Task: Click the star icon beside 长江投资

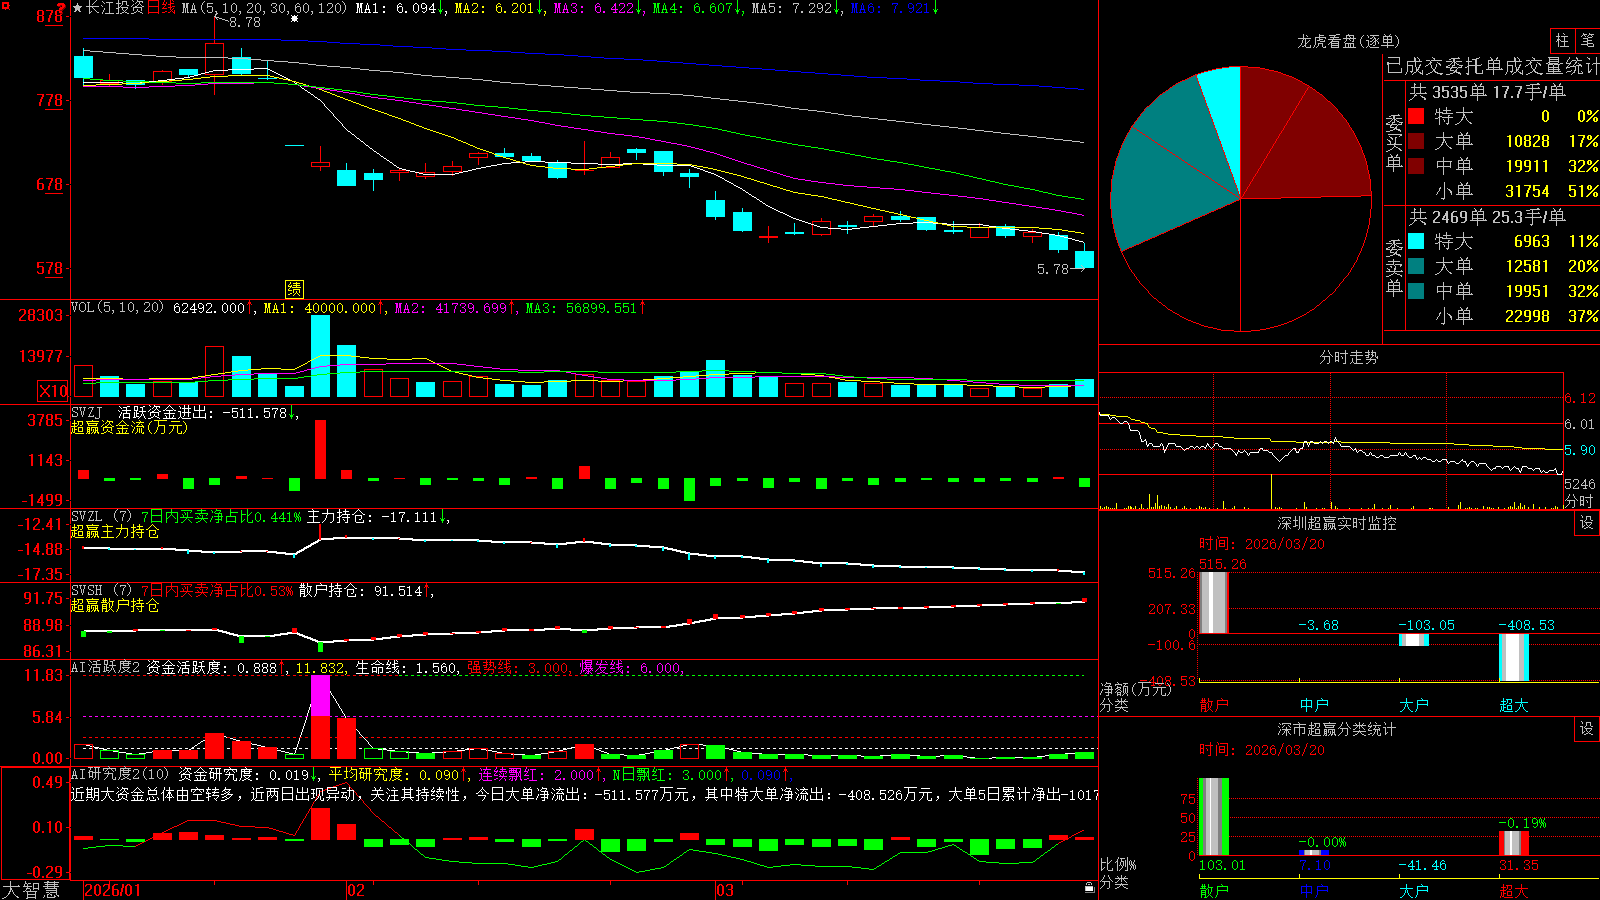Action: tap(77, 8)
